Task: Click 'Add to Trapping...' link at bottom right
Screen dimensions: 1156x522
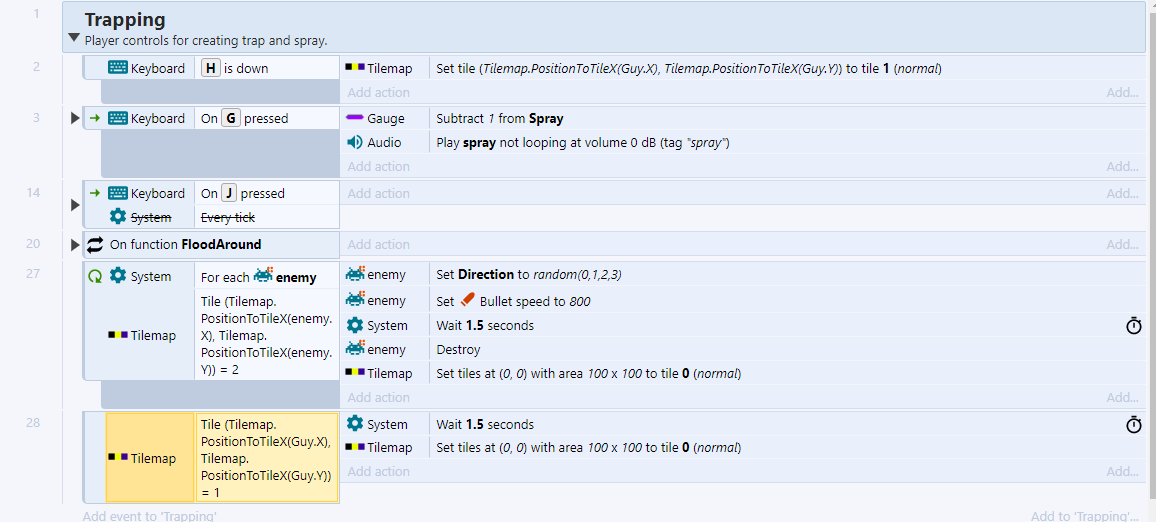Action: (x=1084, y=516)
